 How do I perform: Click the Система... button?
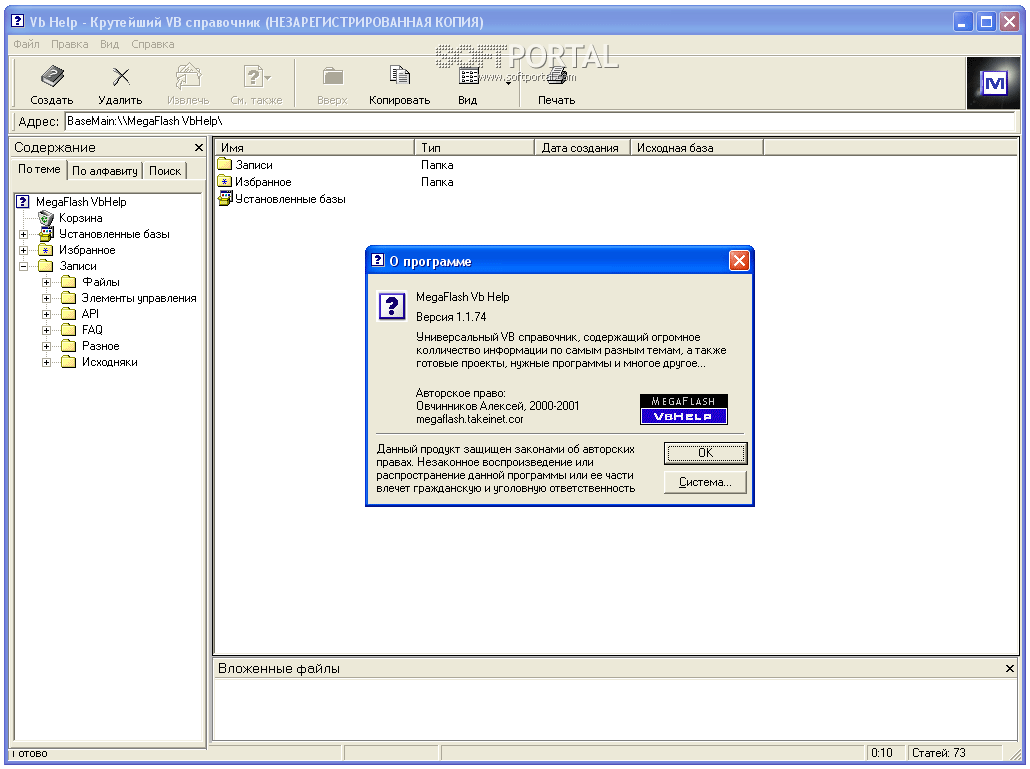pos(705,482)
